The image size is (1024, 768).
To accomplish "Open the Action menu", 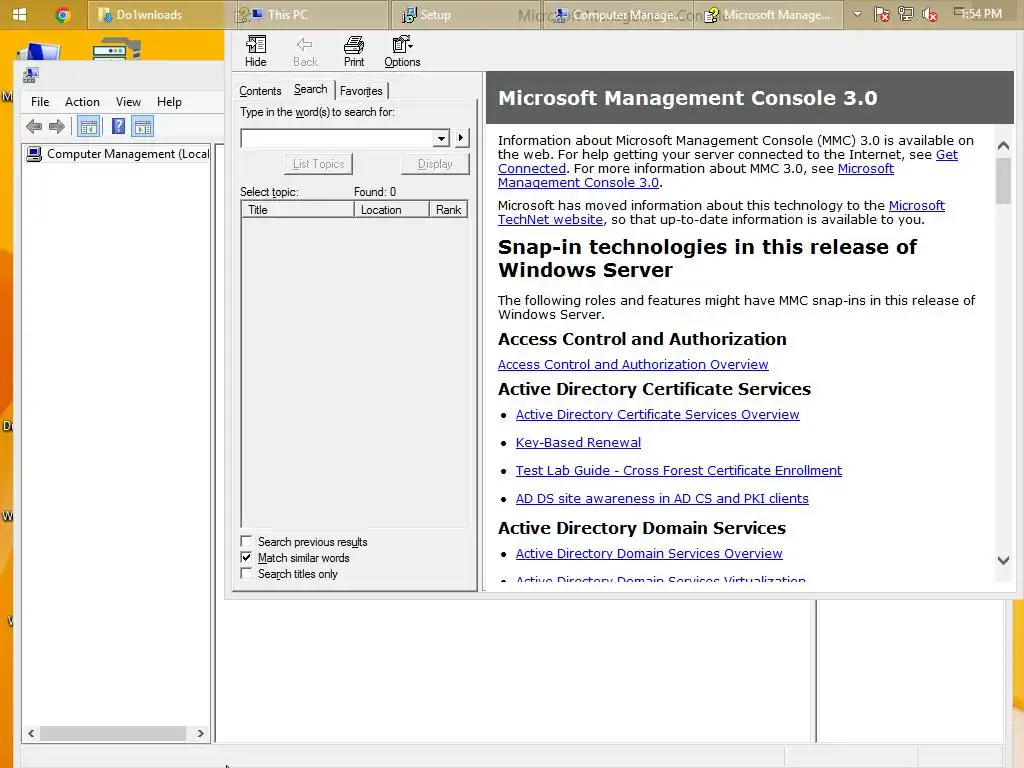I will tap(82, 102).
